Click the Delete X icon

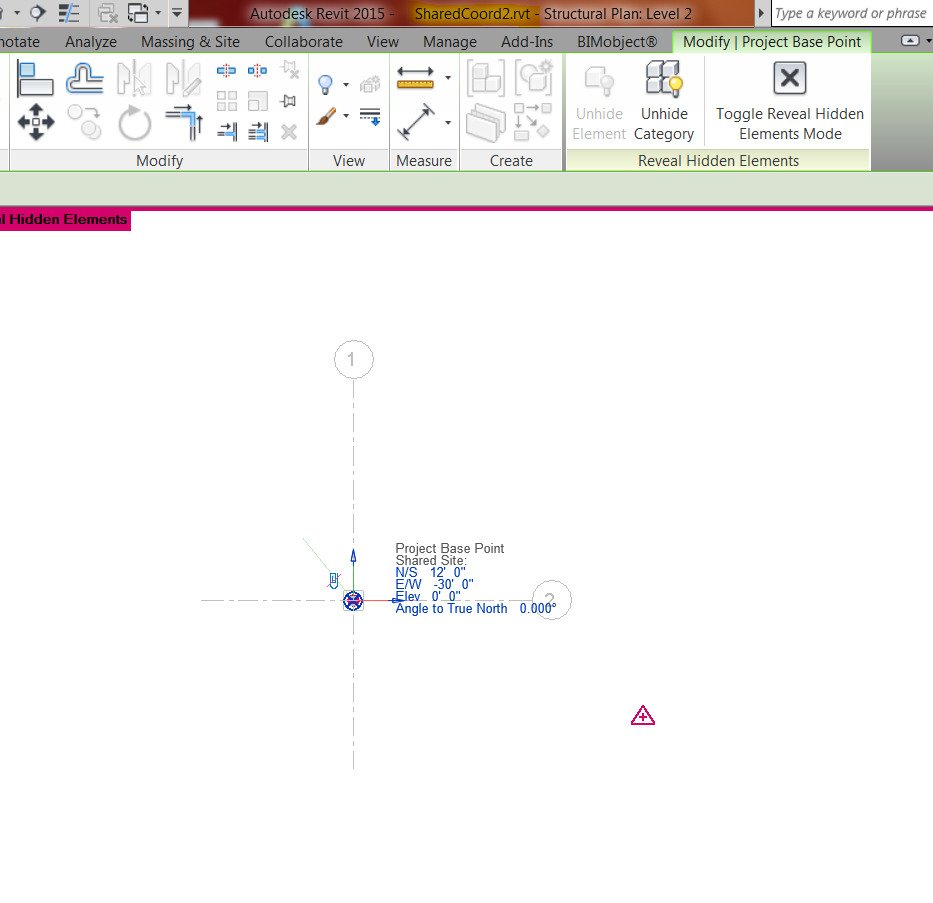289,131
